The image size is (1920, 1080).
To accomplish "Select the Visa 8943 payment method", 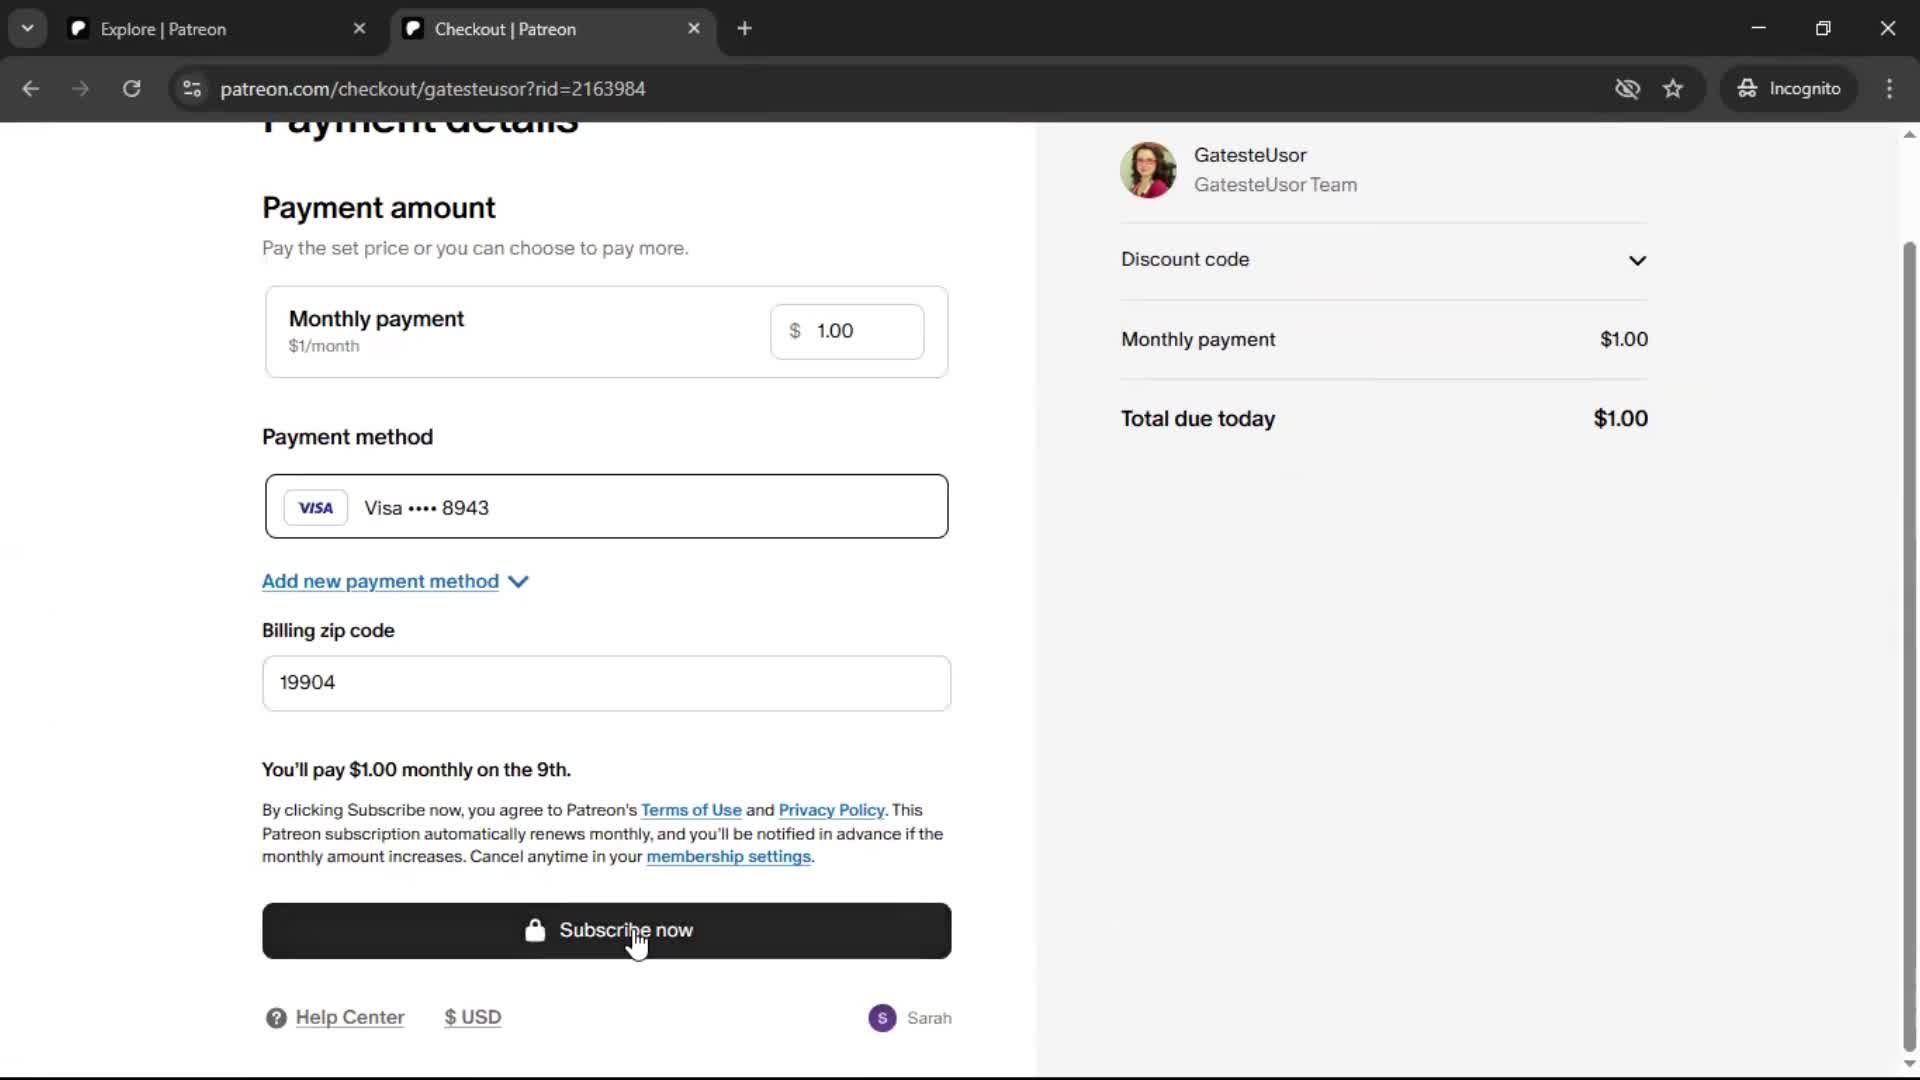I will (606, 507).
